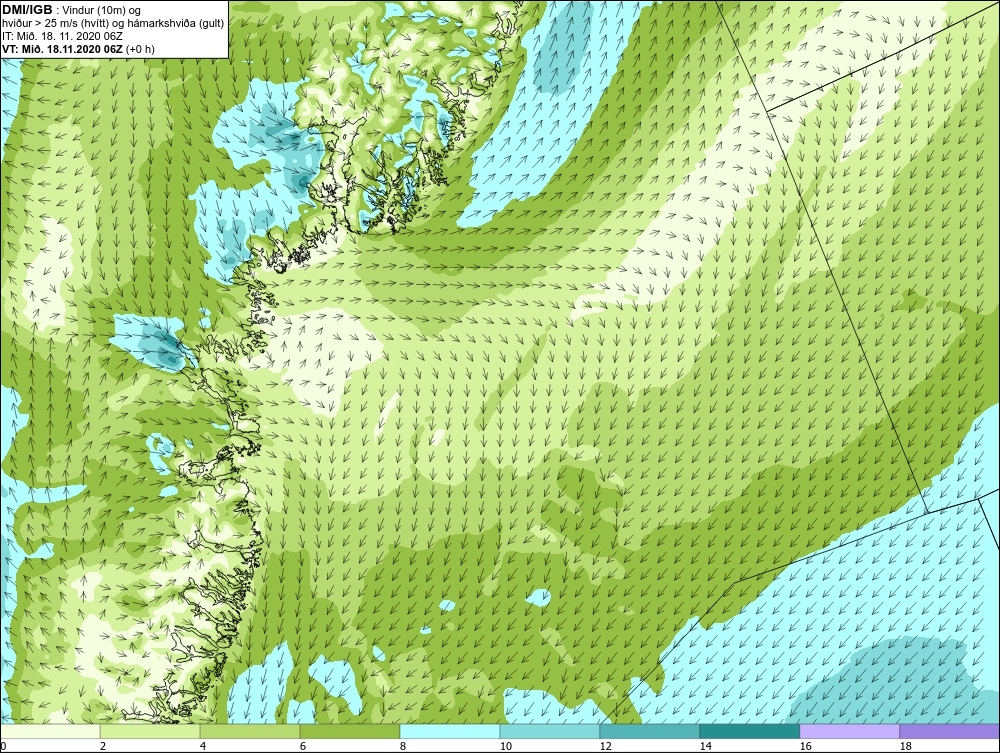Click the legend scale label '12'
Viewport: 1000px width, 753px height.
pyautogui.click(x=605, y=746)
